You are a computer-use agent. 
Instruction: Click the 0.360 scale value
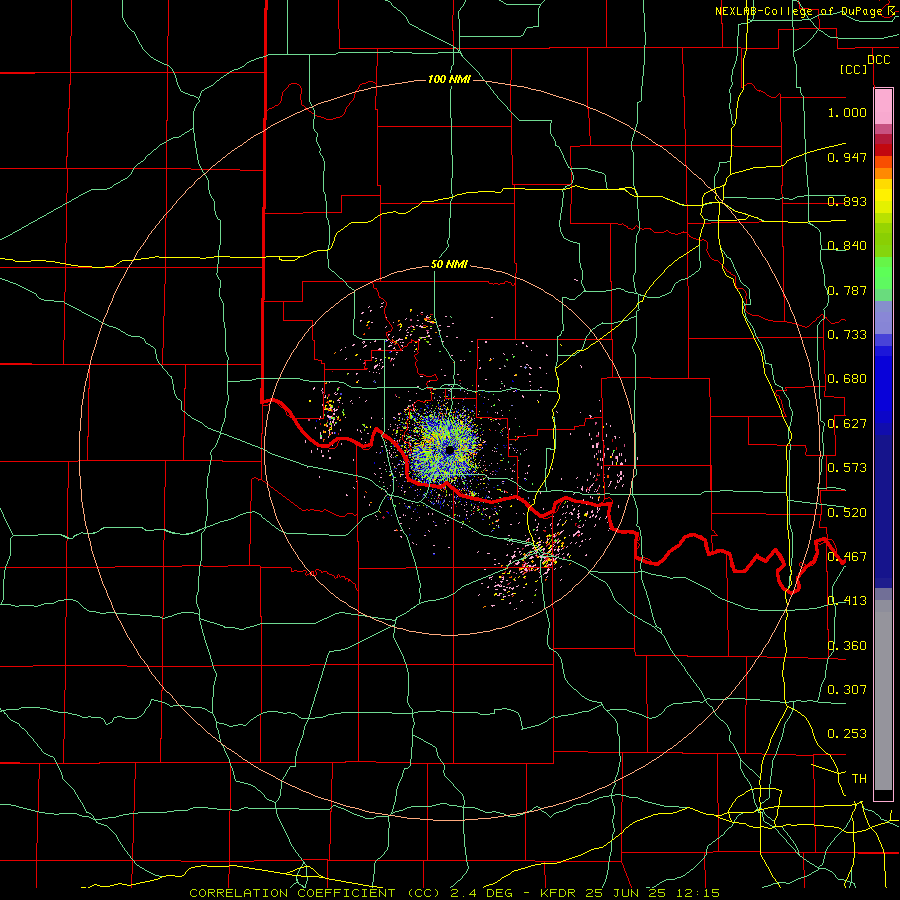[847, 646]
